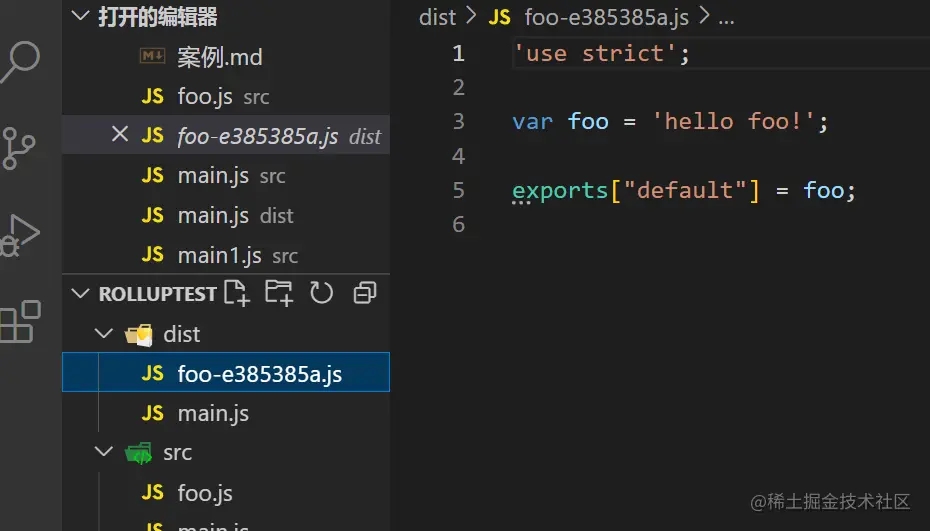This screenshot has height=531, width=930.
Task: Collapse the dist folder chevron
Action: 104,333
